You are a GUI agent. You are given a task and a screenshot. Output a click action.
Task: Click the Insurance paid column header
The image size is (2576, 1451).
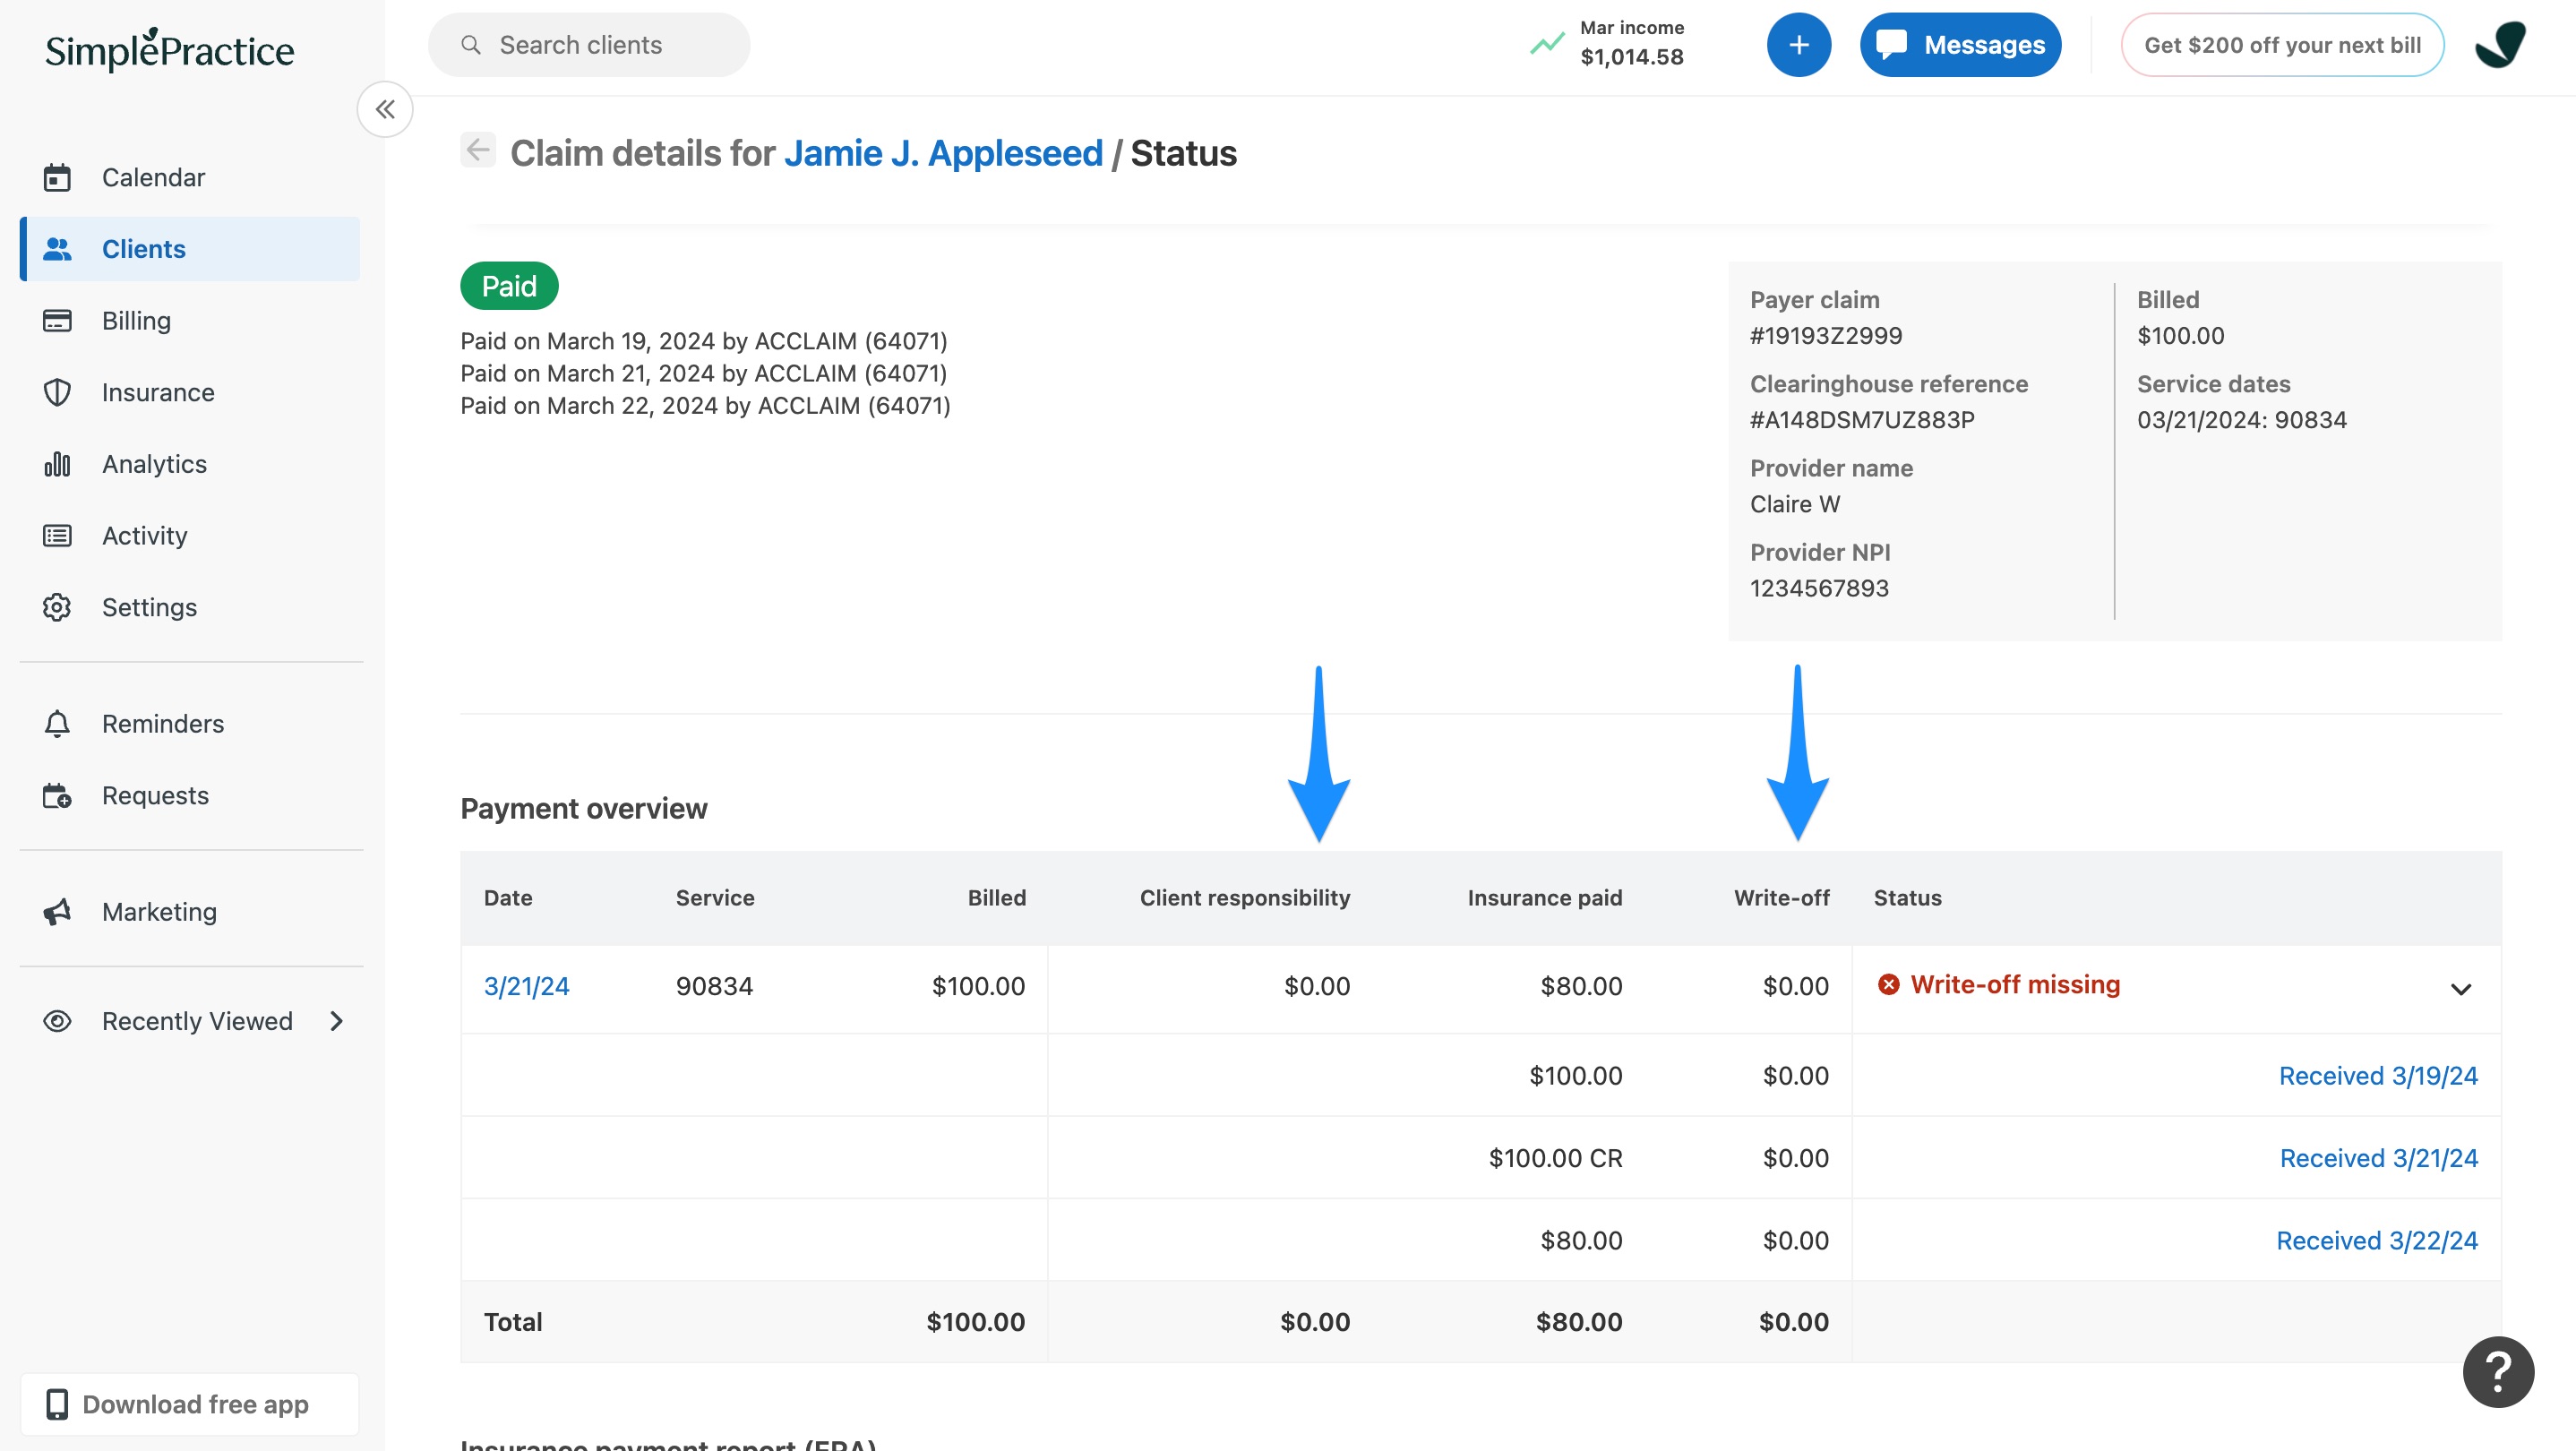point(1545,898)
